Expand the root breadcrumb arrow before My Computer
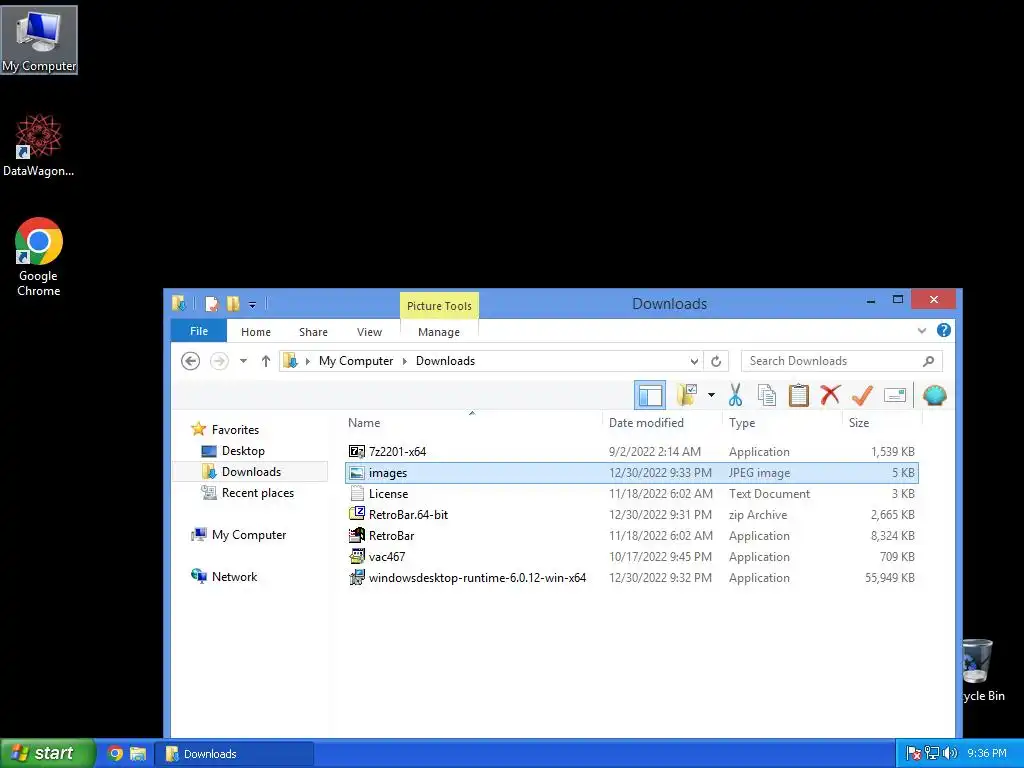This screenshot has height=768, width=1024. pyautogui.click(x=308, y=361)
